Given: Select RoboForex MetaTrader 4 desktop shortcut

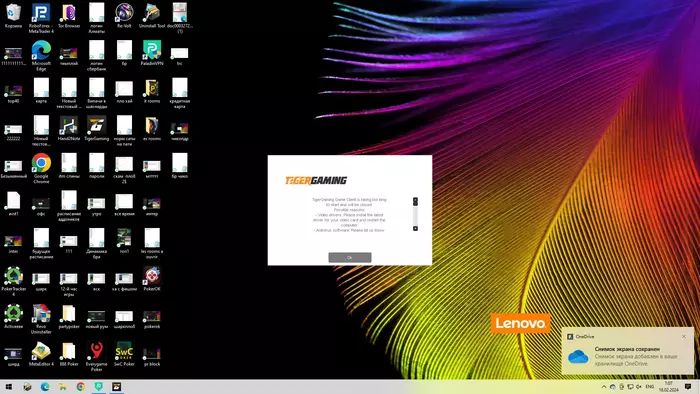Looking at the screenshot, I should [x=41, y=18].
